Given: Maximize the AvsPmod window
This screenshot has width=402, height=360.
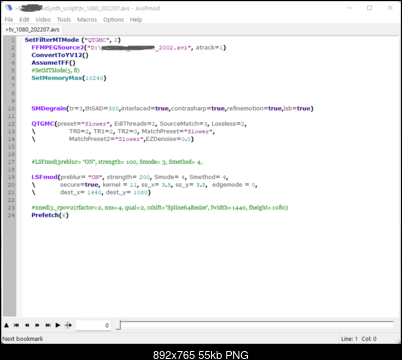Looking at the screenshot, I should pos(370,8).
